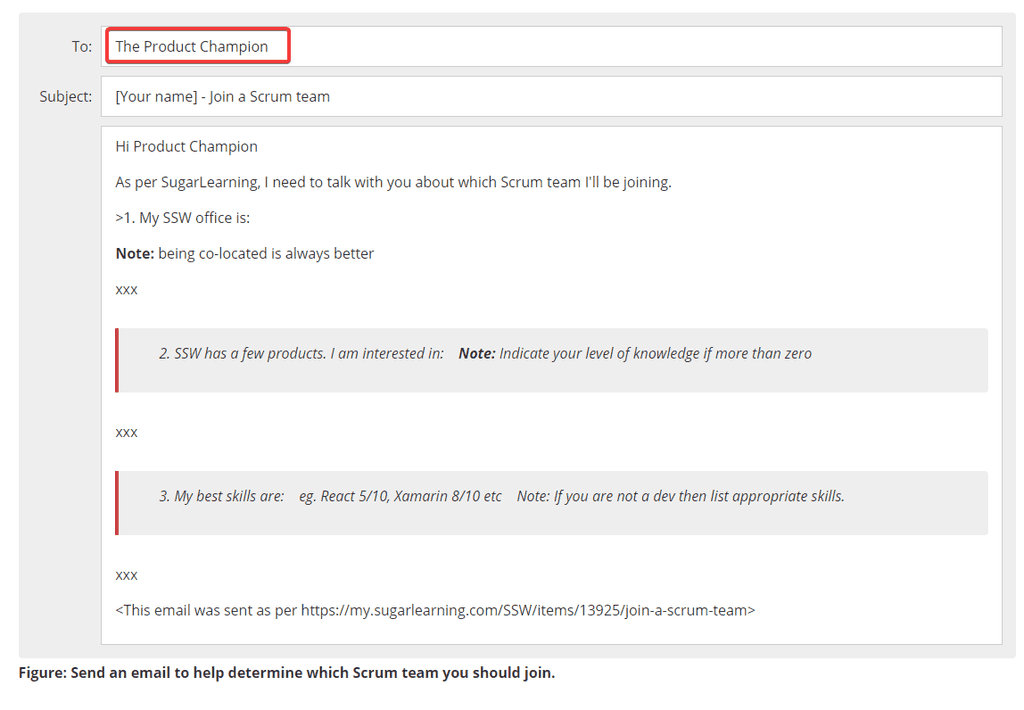
Task: Select the My best skills quoted block
Action: (x=556, y=502)
